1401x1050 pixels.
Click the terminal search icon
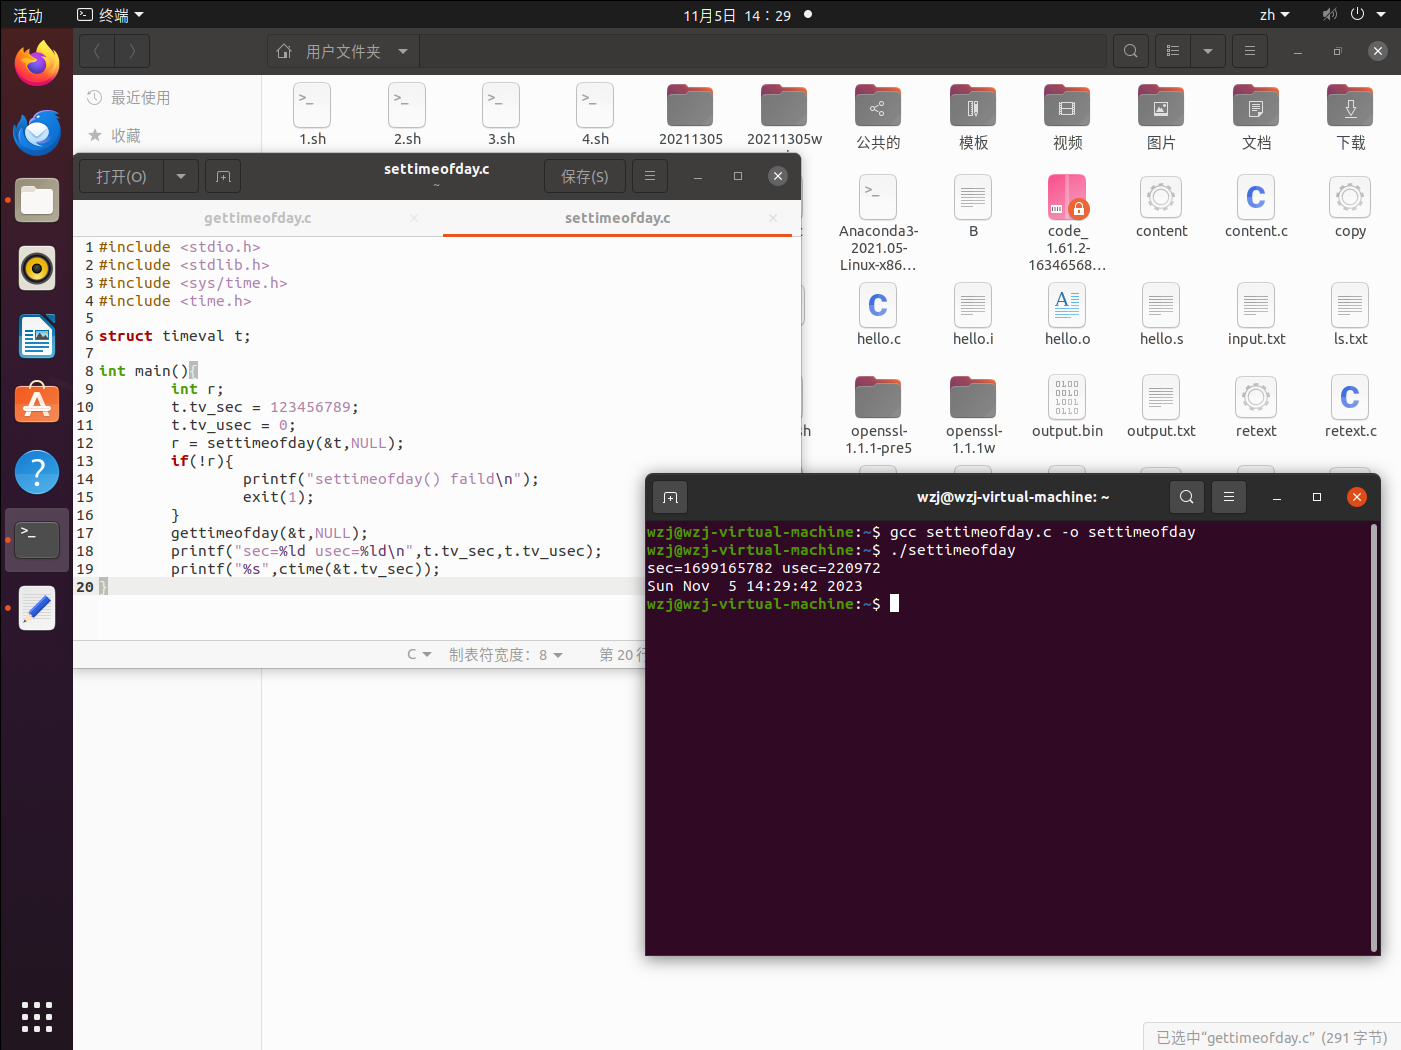[1186, 497]
